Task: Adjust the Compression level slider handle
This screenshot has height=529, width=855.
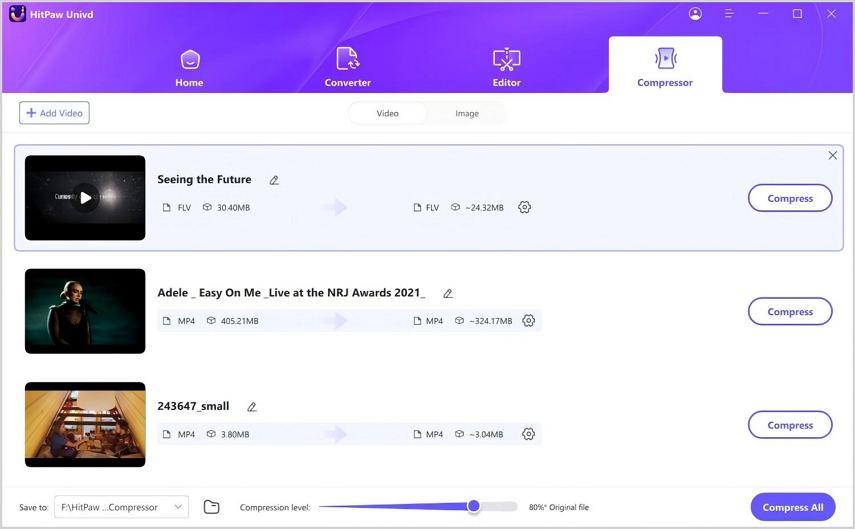Action: coord(473,506)
